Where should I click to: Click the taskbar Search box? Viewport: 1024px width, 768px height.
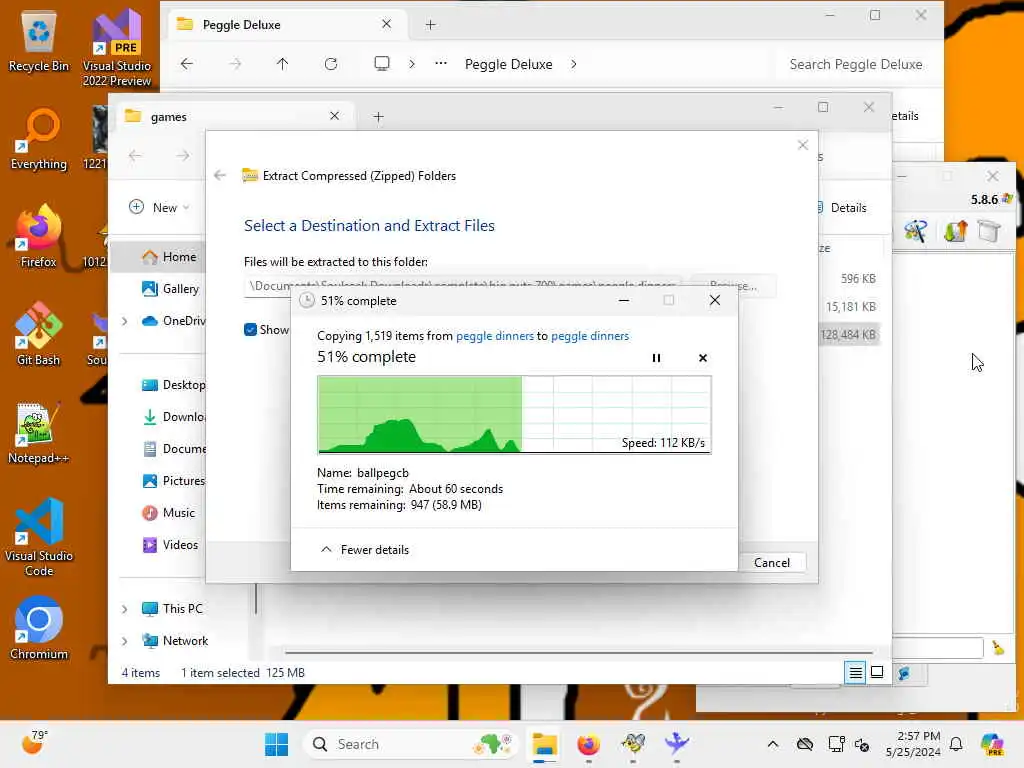point(411,744)
